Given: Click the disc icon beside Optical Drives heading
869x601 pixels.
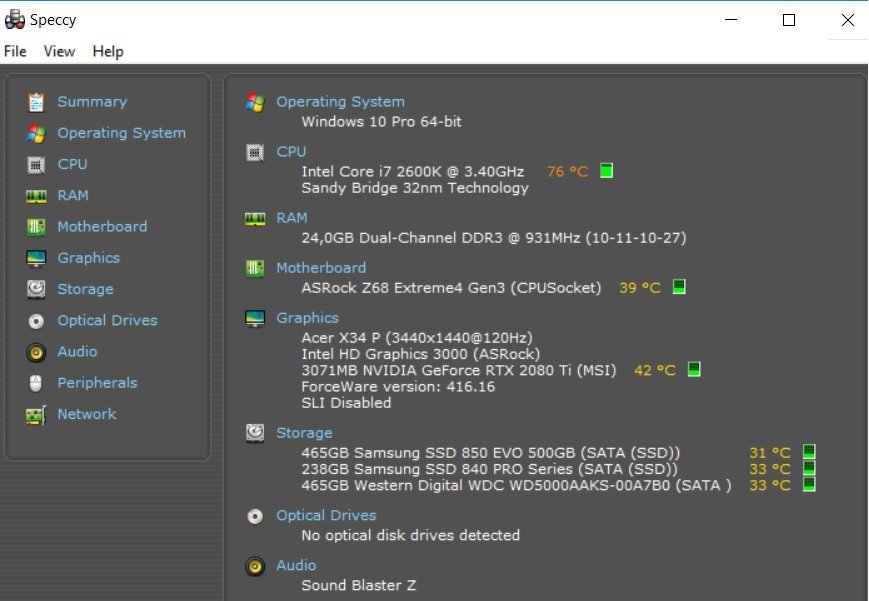Looking at the screenshot, I should pos(255,516).
